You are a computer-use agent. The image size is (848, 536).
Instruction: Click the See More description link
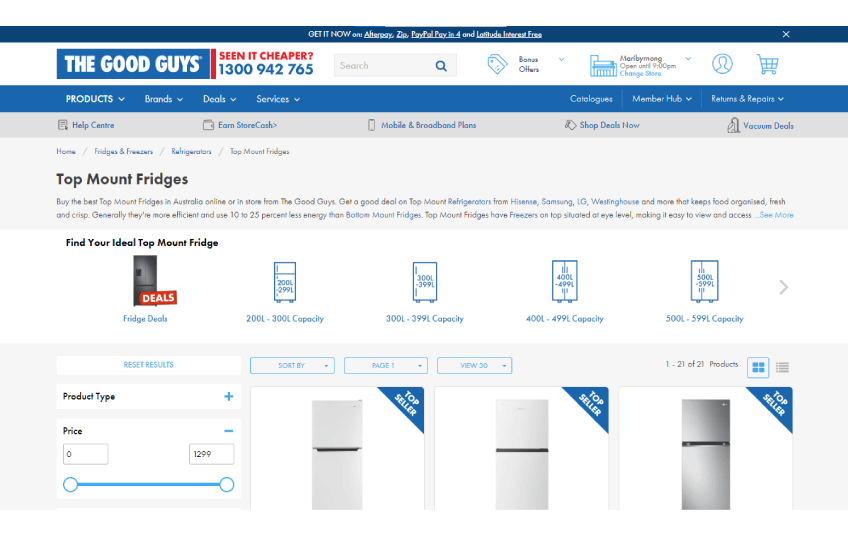(776, 215)
